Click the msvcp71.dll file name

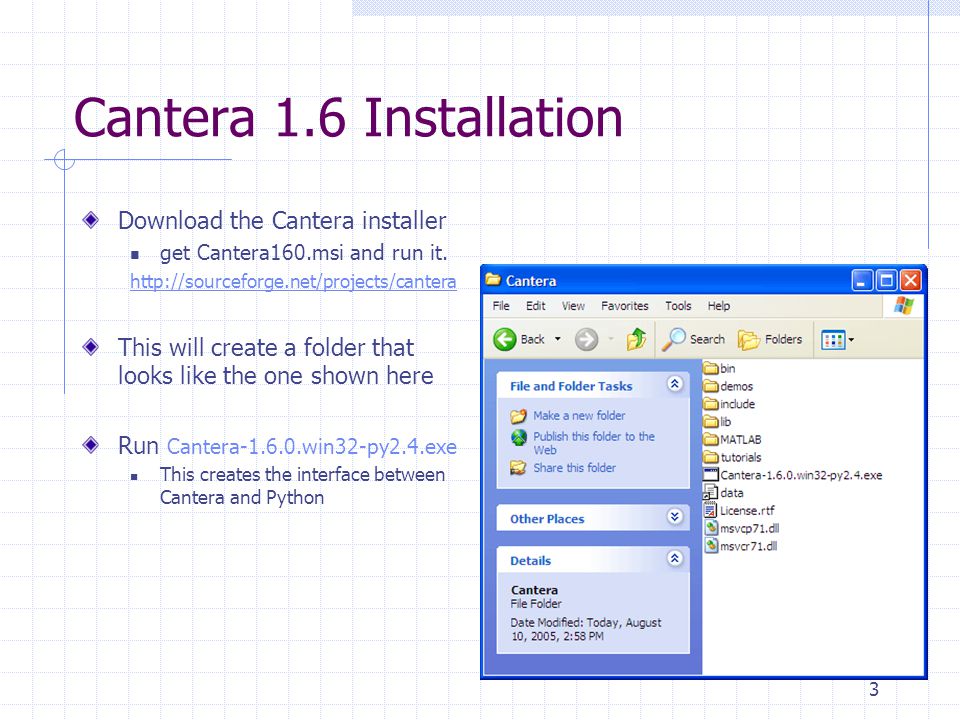click(750, 528)
